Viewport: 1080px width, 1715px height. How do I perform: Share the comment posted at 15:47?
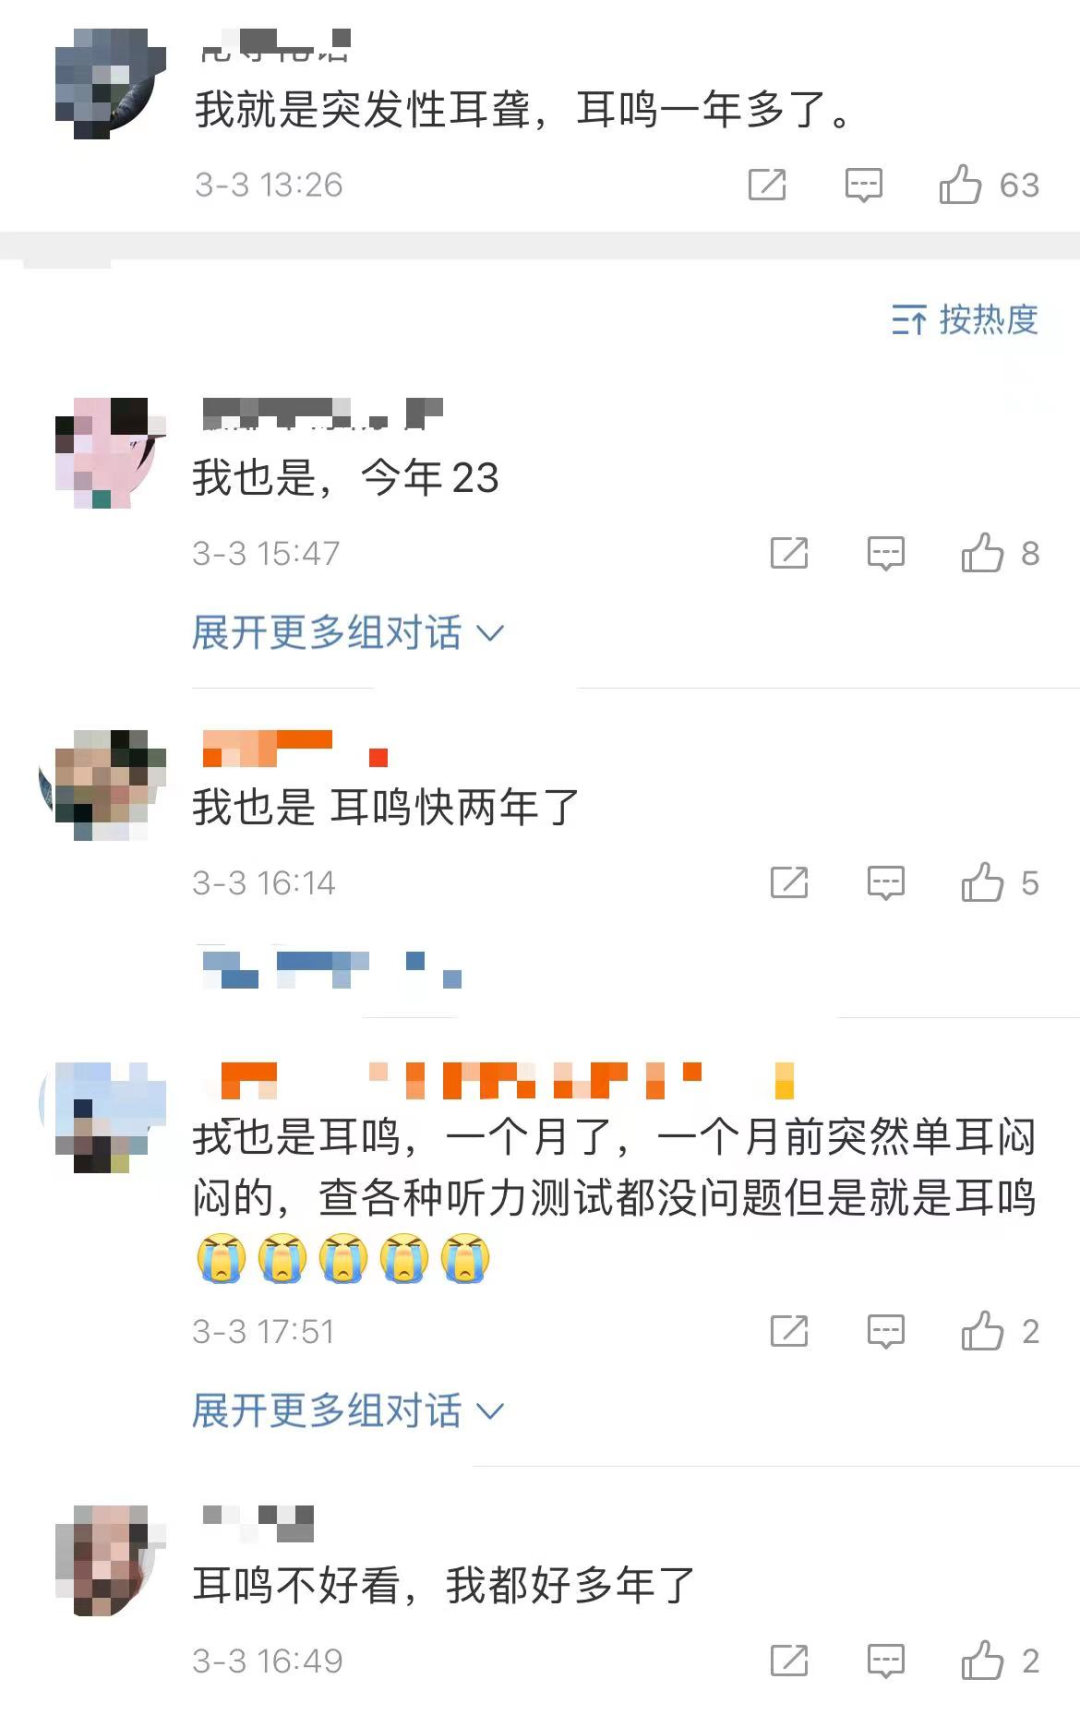[x=789, y=553]
